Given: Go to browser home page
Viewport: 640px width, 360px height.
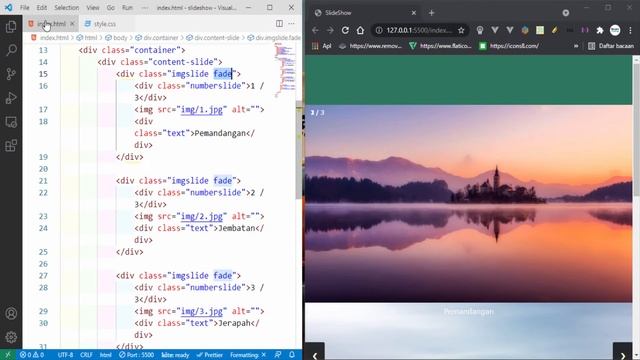Looking at the screenshot, I should pos(360,30).
